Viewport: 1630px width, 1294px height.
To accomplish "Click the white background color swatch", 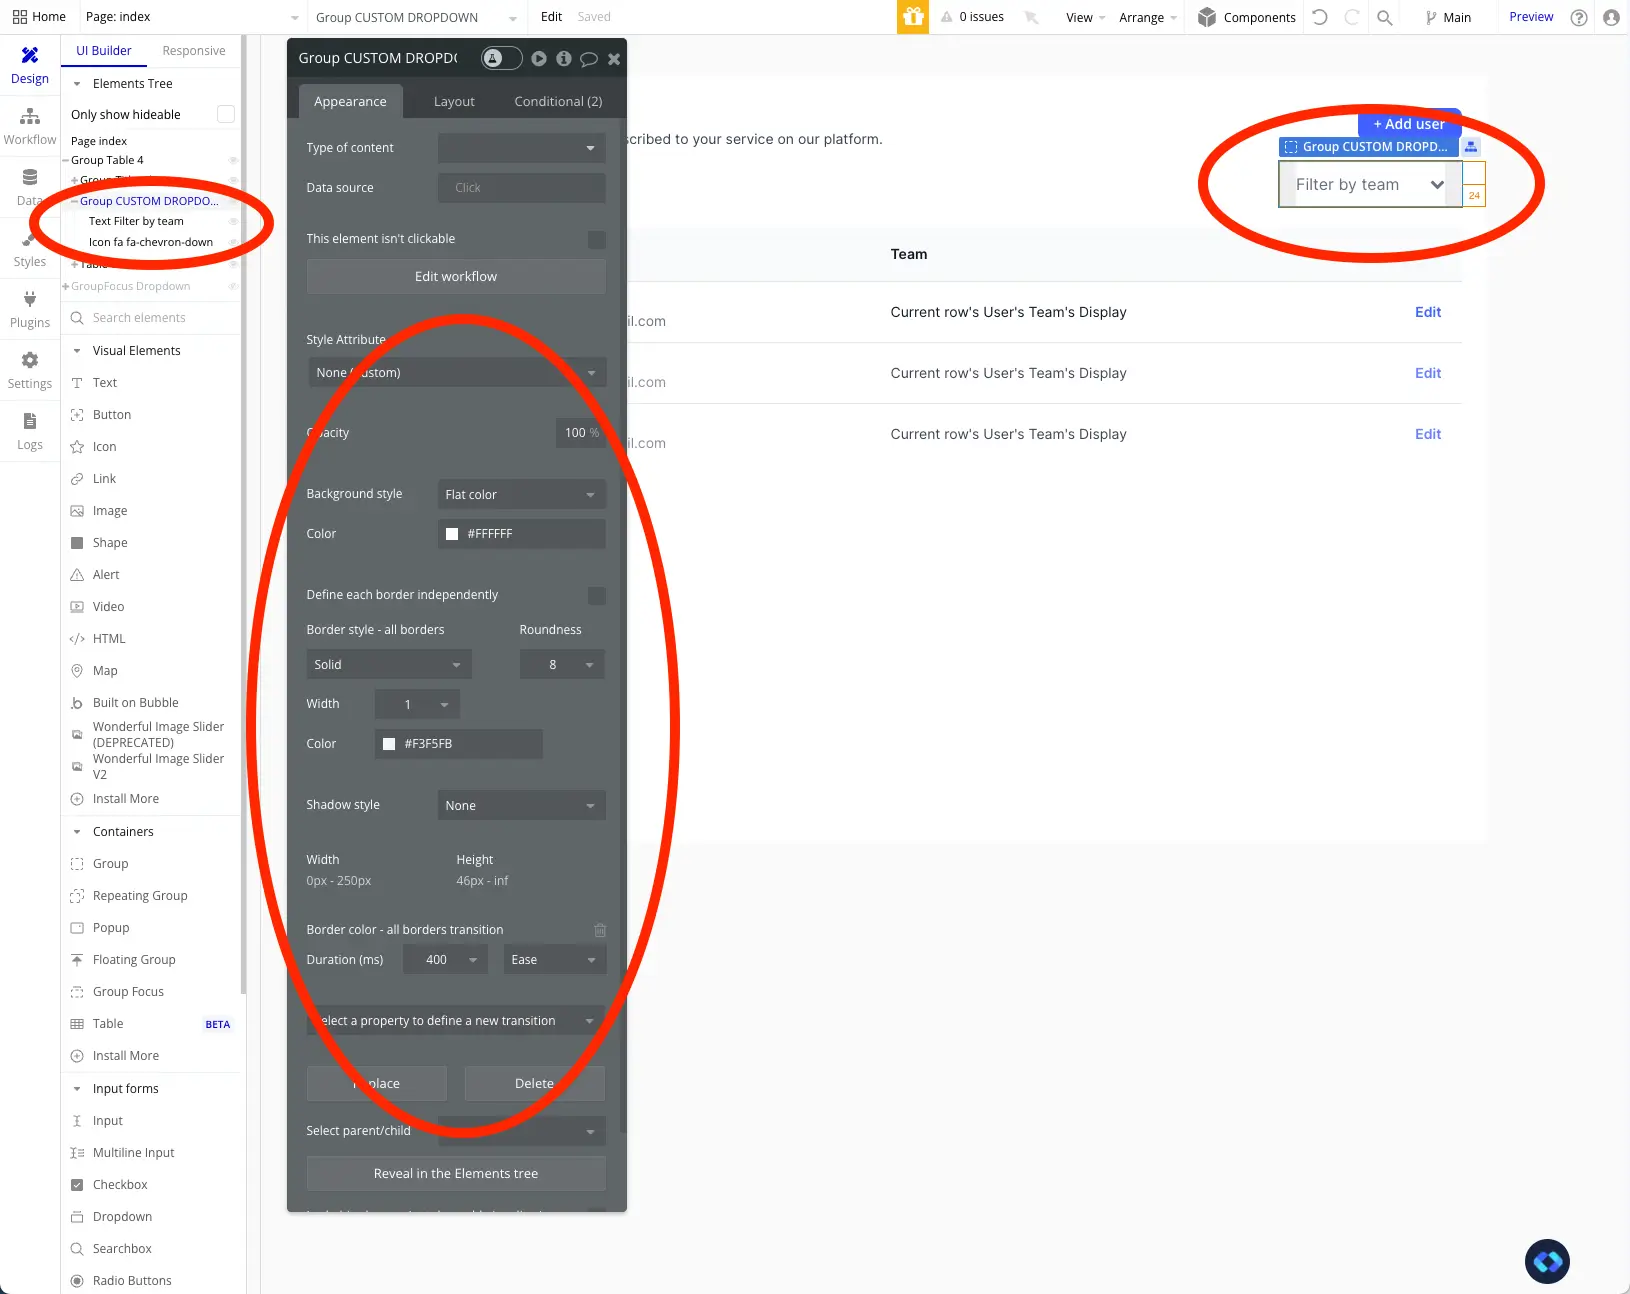I will pos(452,534).
